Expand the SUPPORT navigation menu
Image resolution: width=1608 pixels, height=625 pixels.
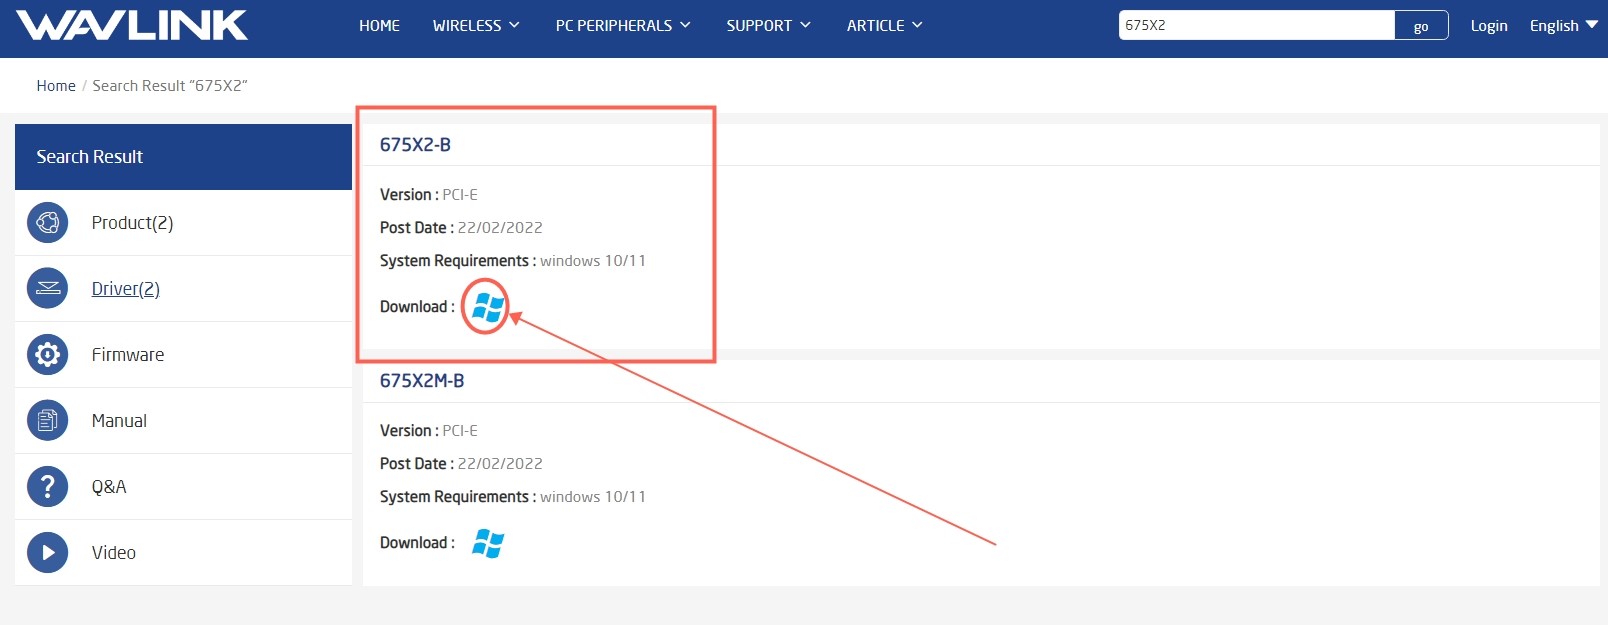click(768, 26)
